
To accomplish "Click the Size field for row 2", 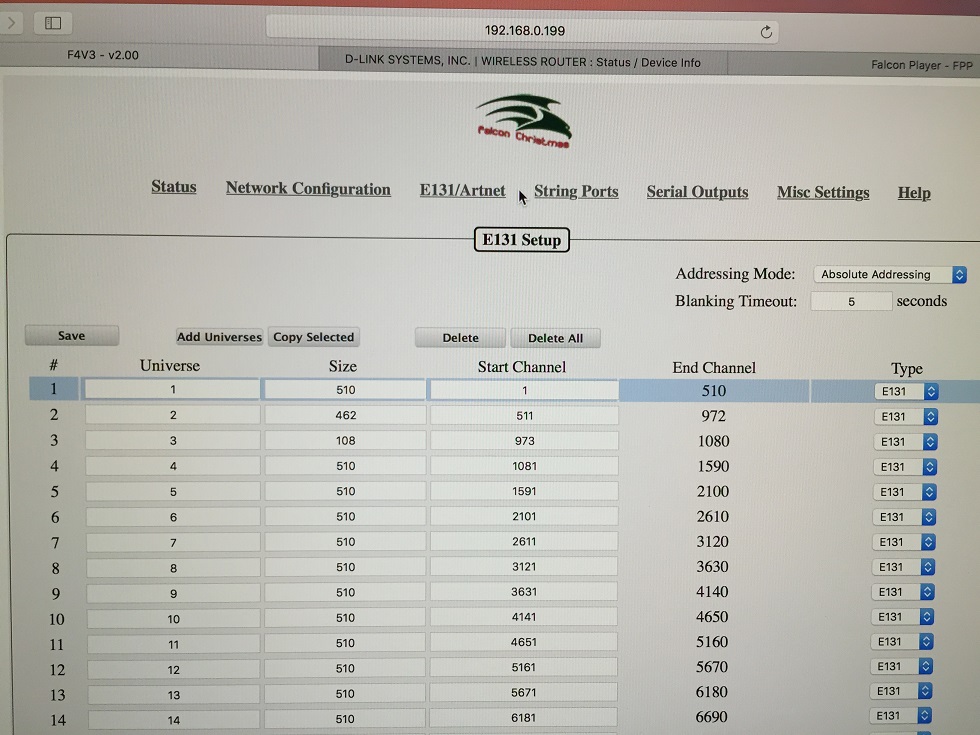I will [345, 415].
